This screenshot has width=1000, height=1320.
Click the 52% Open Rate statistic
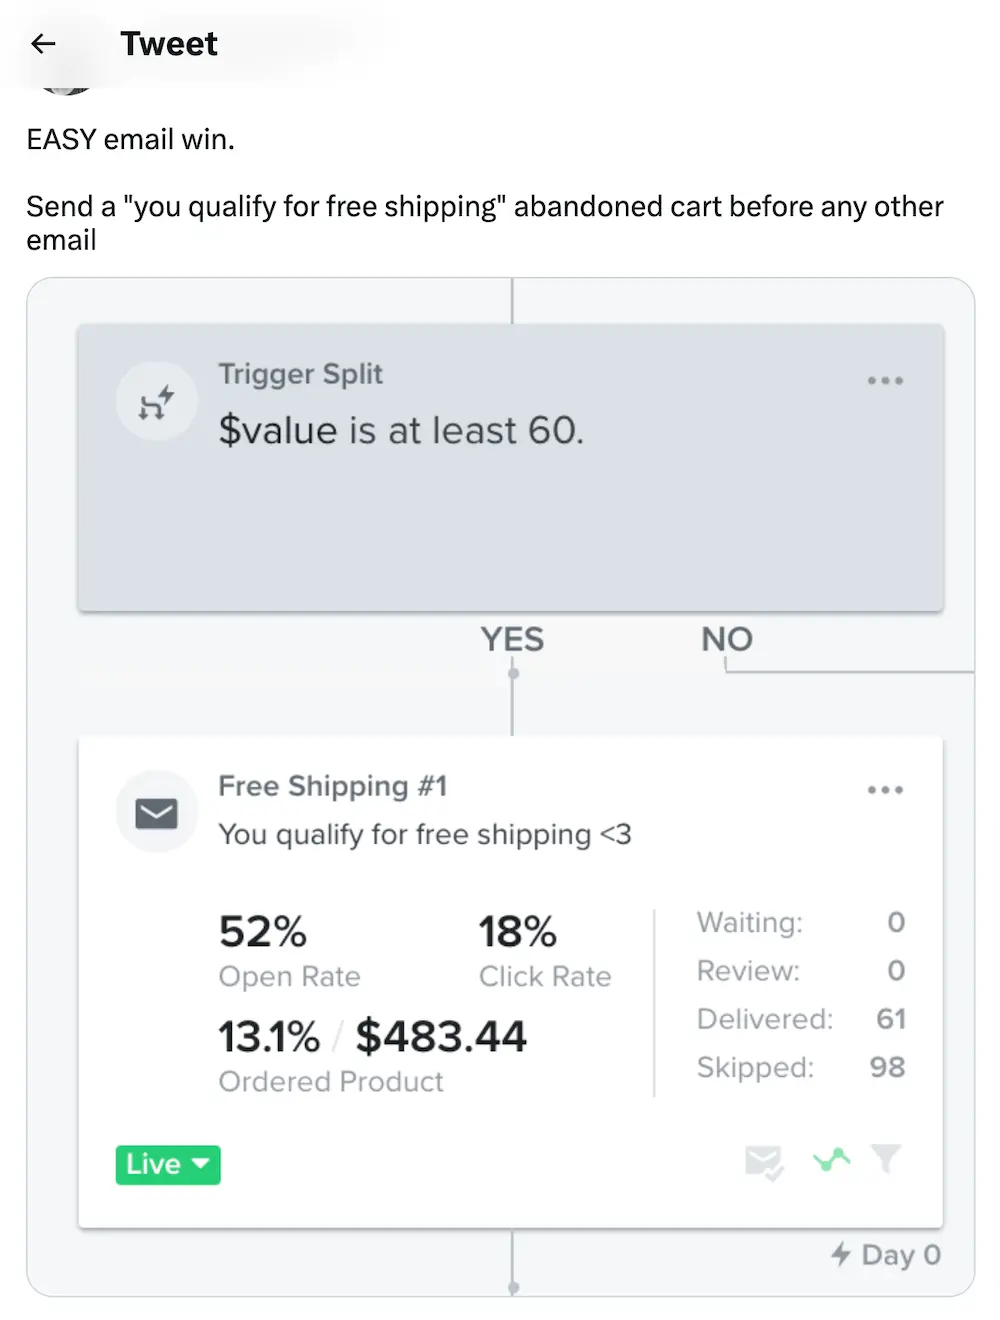click(x=263, y=933)
